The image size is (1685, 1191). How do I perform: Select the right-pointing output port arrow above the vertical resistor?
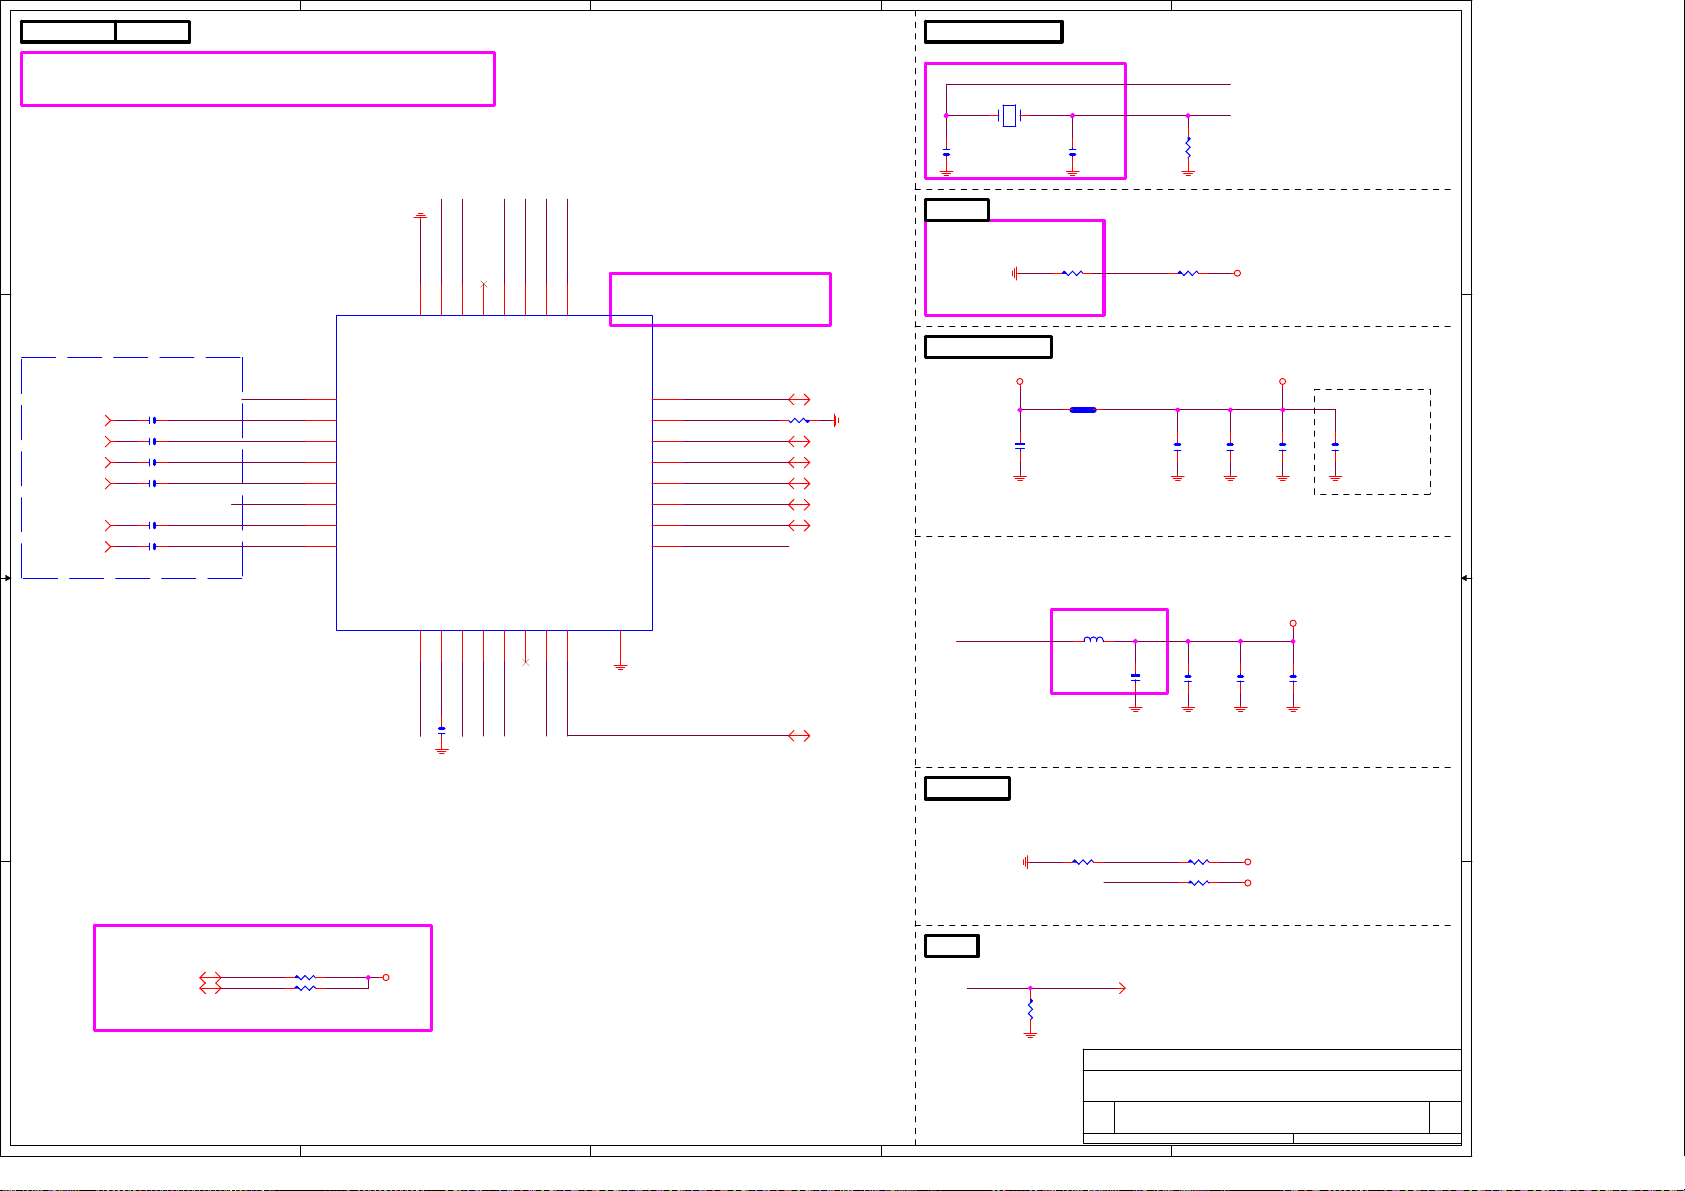1121,988
